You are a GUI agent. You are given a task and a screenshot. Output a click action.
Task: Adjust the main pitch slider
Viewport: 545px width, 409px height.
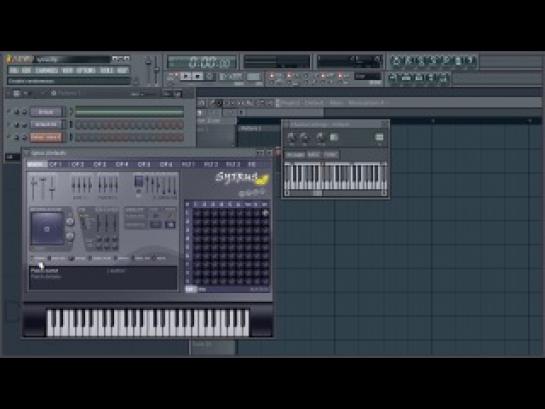[157, 69]
